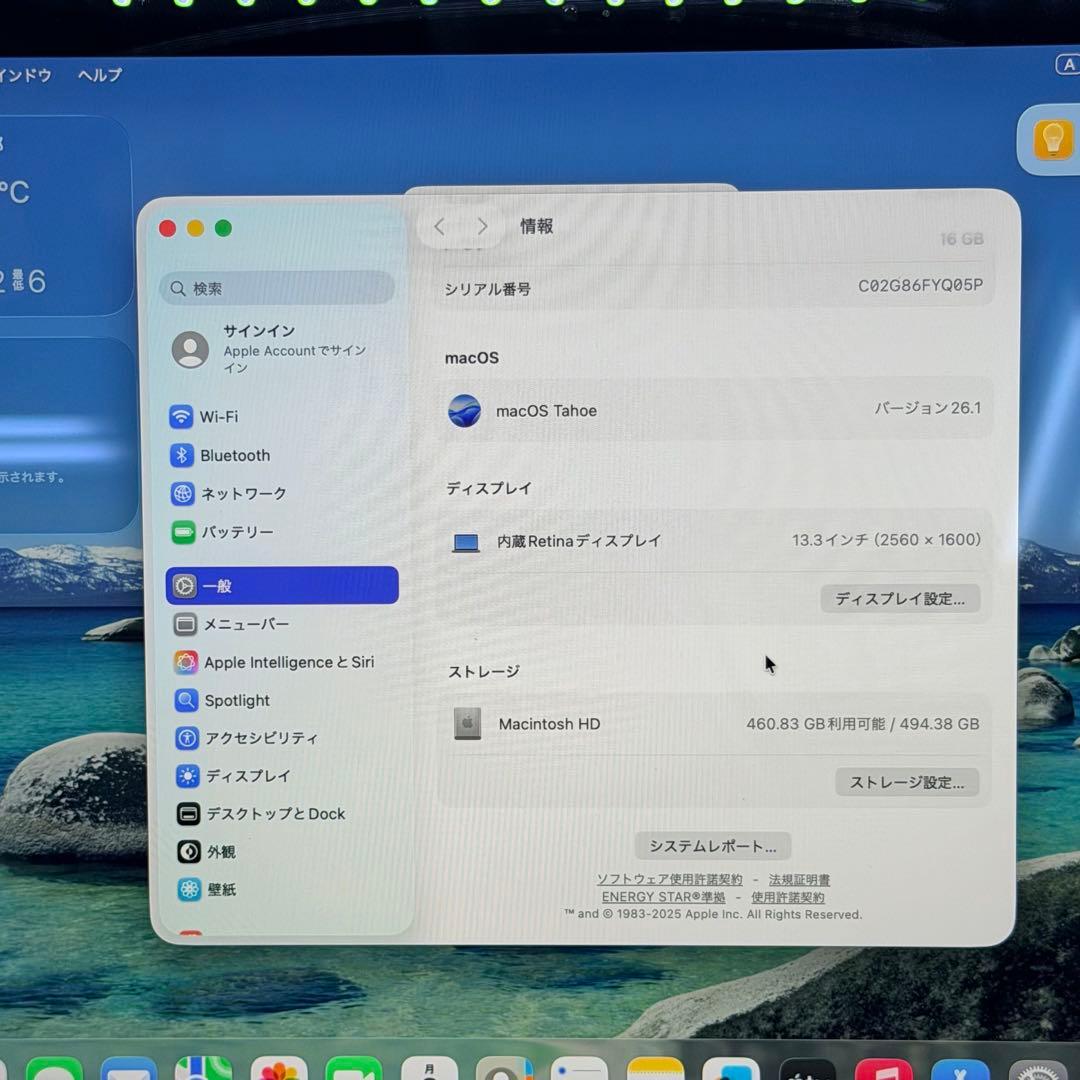The height and width of the screenshot is (1080, 1080).
Task: Open デスクトップと Dock settings
Action: click(261, 814)
